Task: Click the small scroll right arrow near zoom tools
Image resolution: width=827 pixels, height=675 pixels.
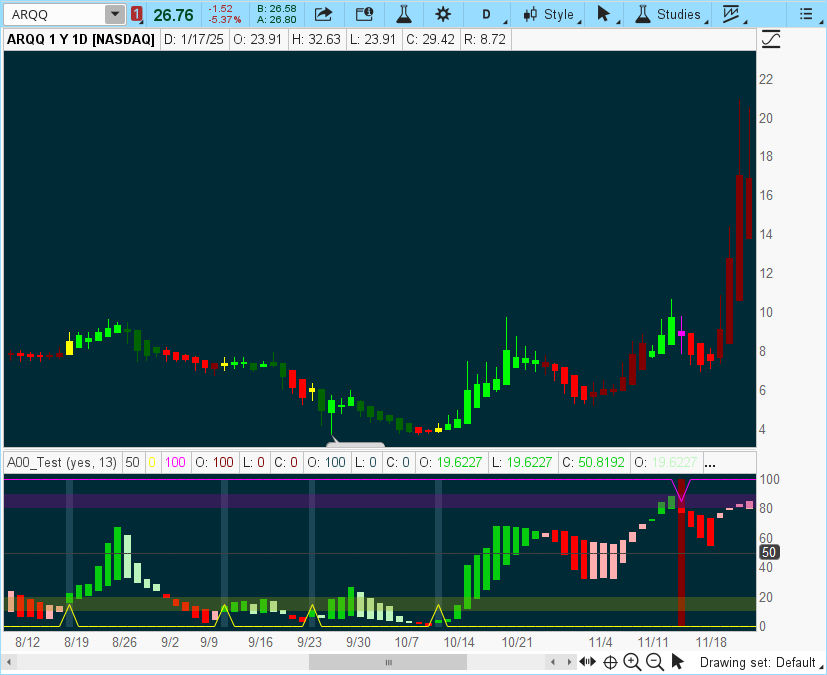Action: (x=569, y=662)
